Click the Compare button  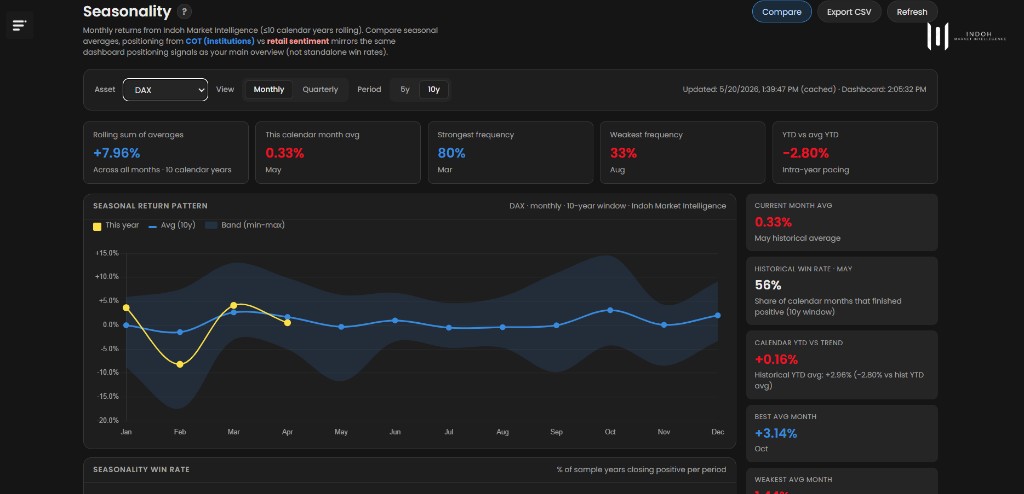click(782, 12)
